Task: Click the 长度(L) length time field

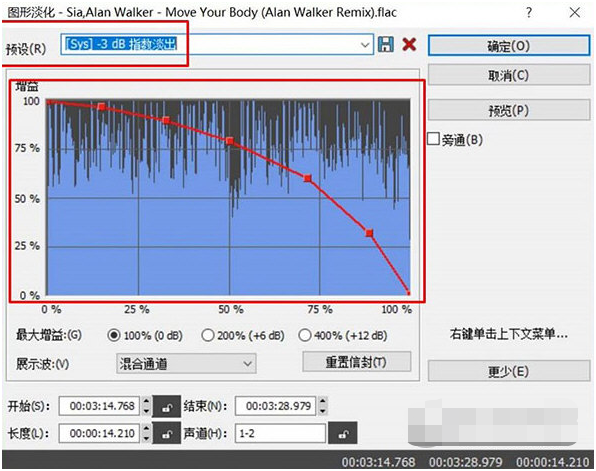Action: click(99, 433)
